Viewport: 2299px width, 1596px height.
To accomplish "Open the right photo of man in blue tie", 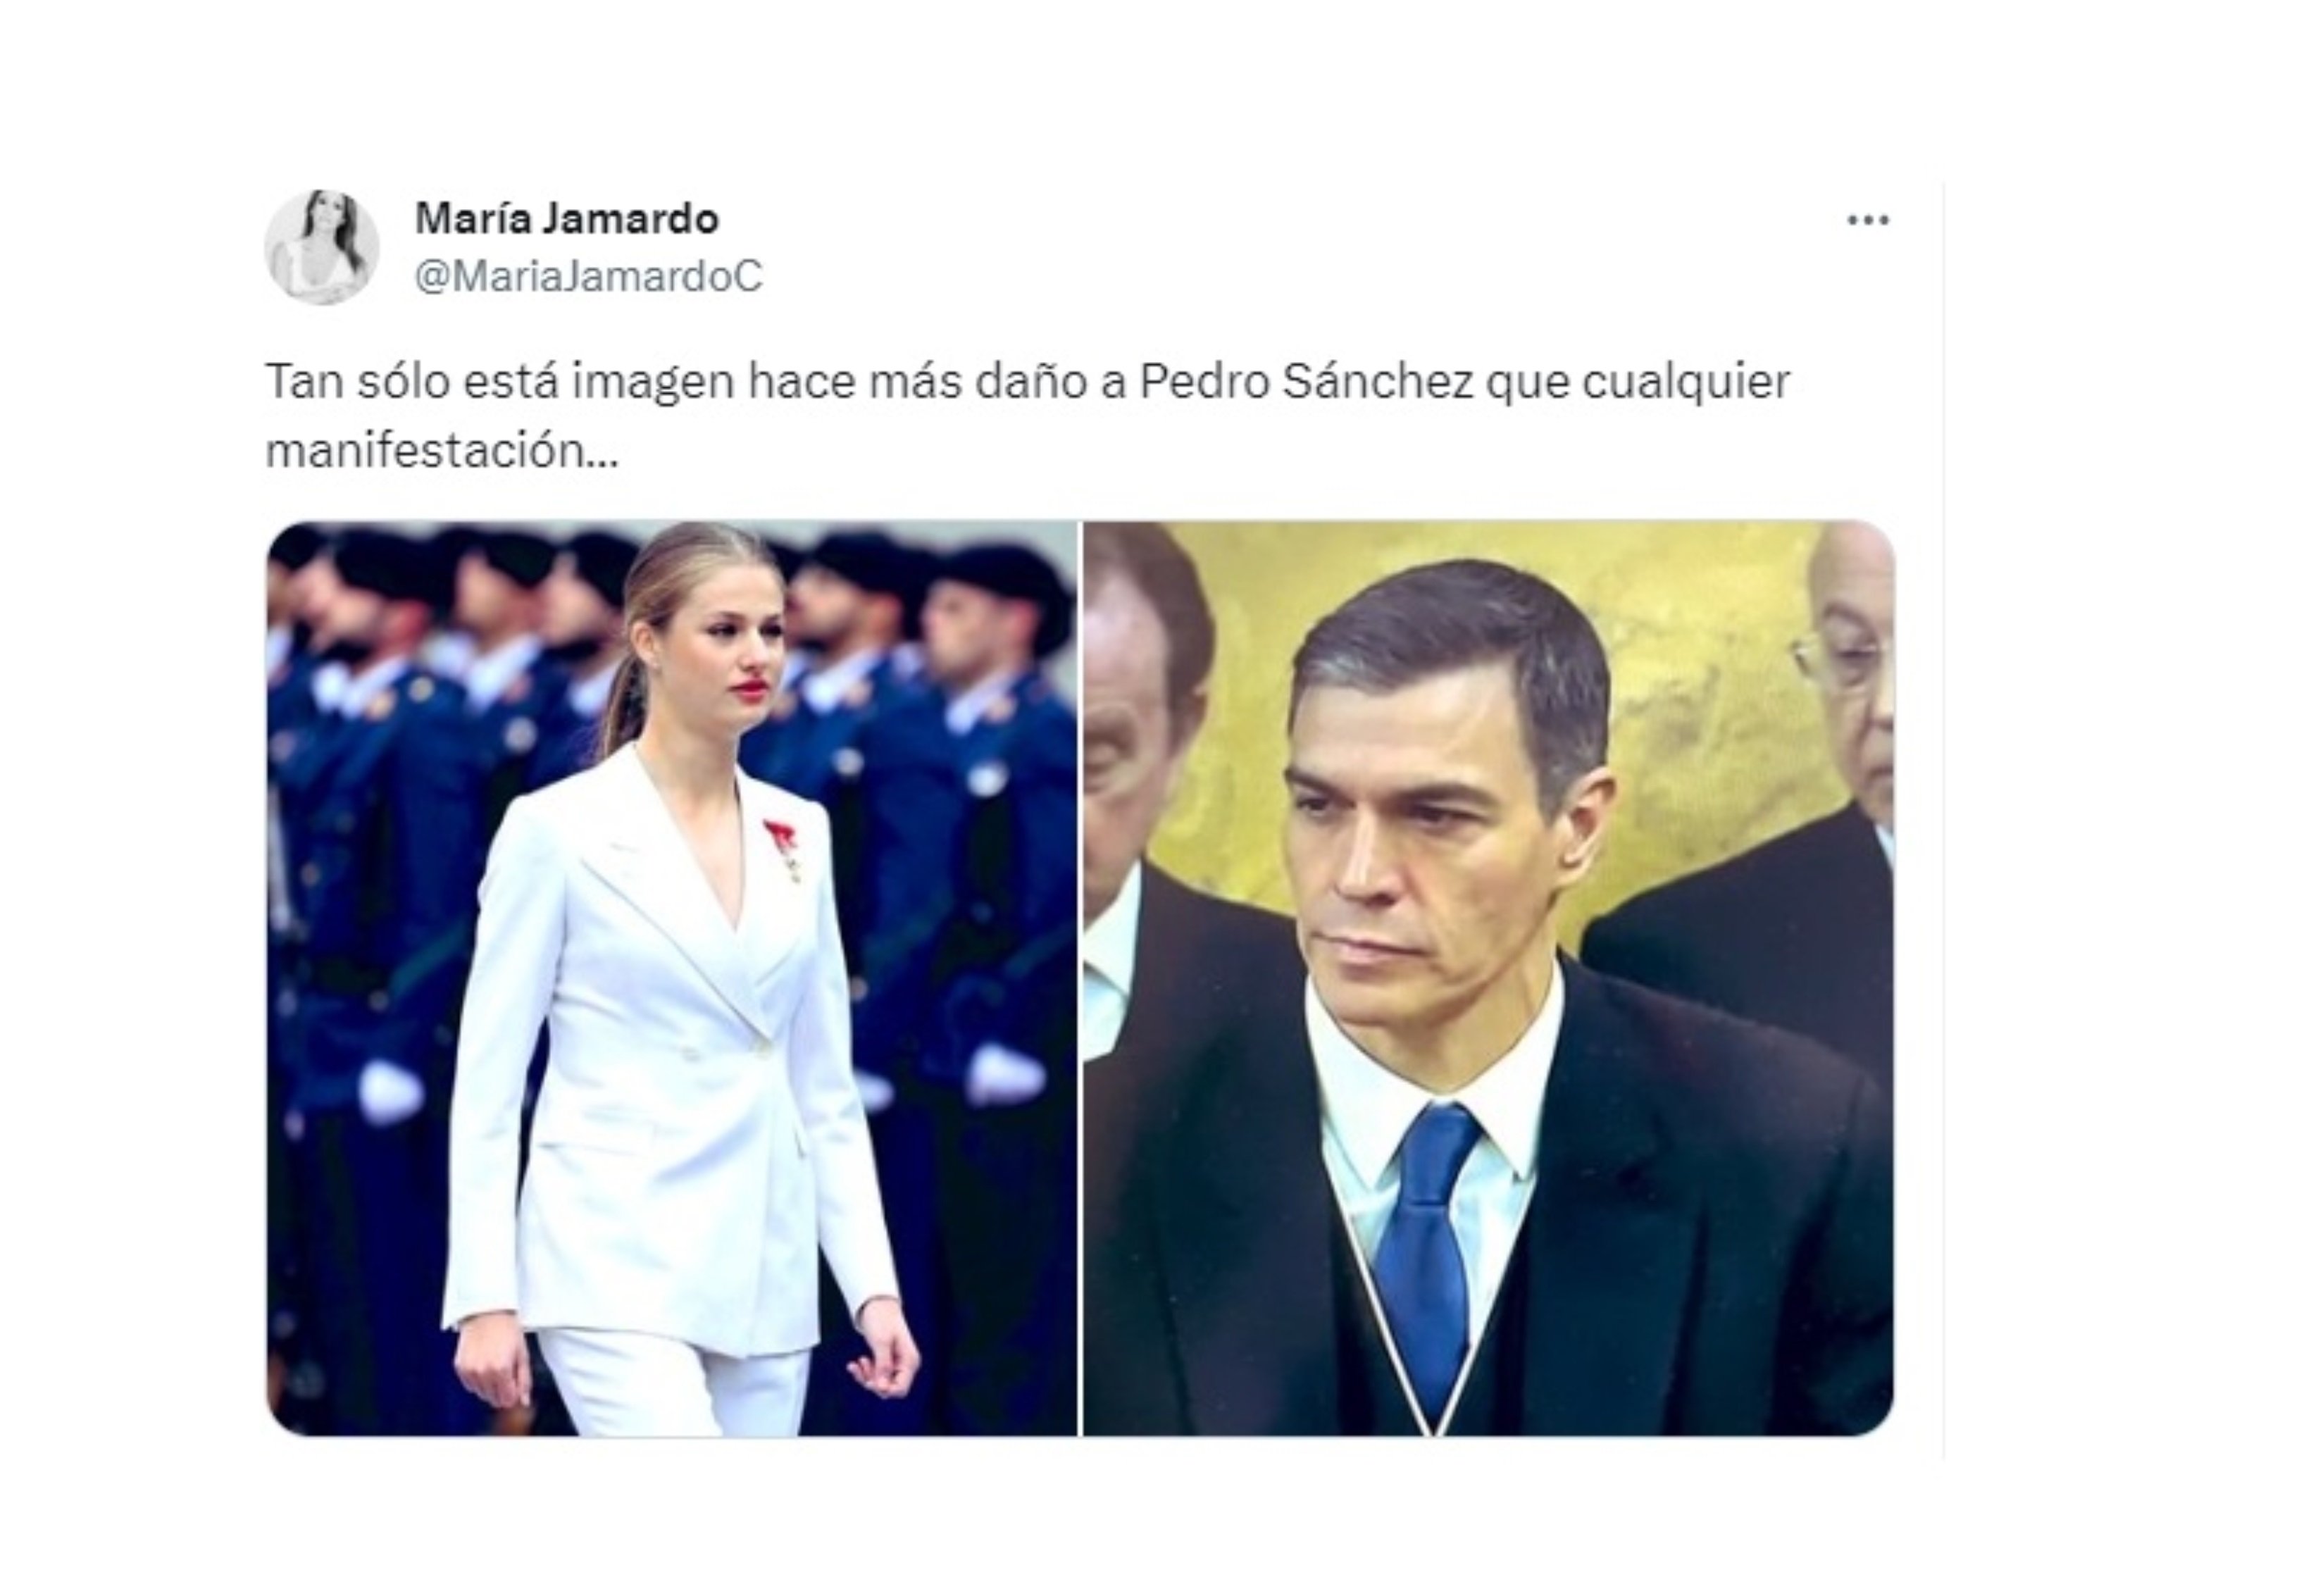I will [1488, 978].
